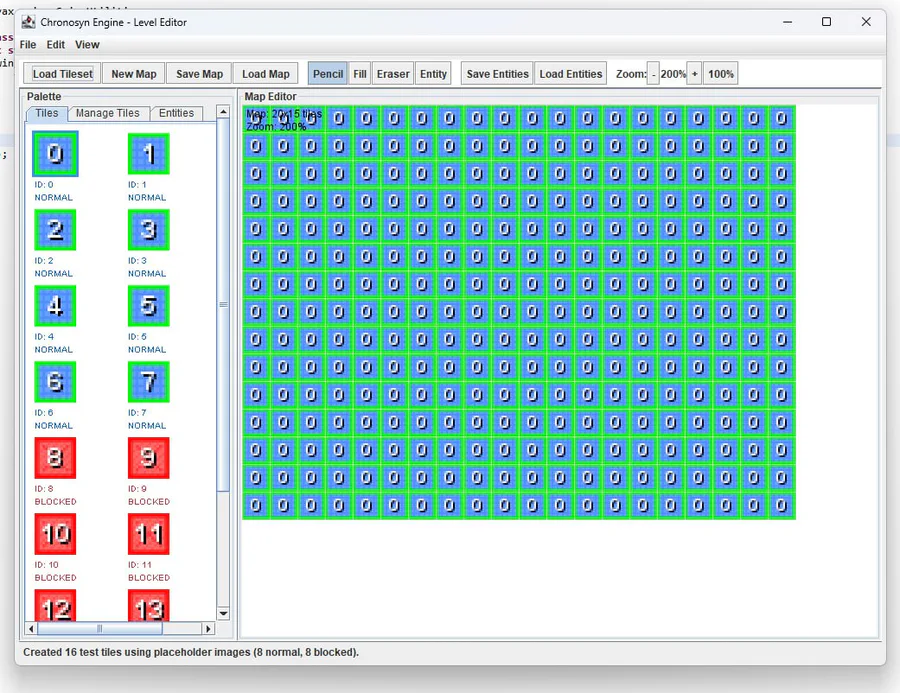Select normal tile 7
This screenshot has height=693, width=900.
pos(149,382)
